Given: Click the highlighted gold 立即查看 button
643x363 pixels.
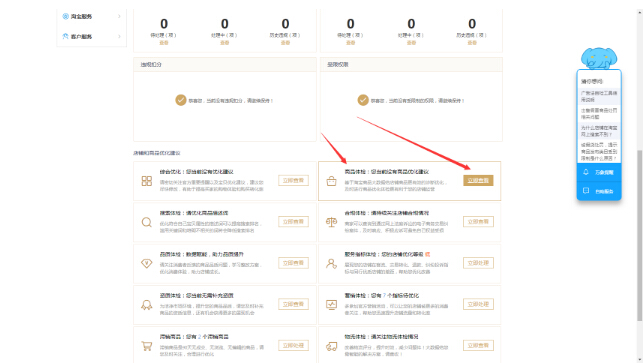Looking at the screenshot, I should tap(478, 180).
